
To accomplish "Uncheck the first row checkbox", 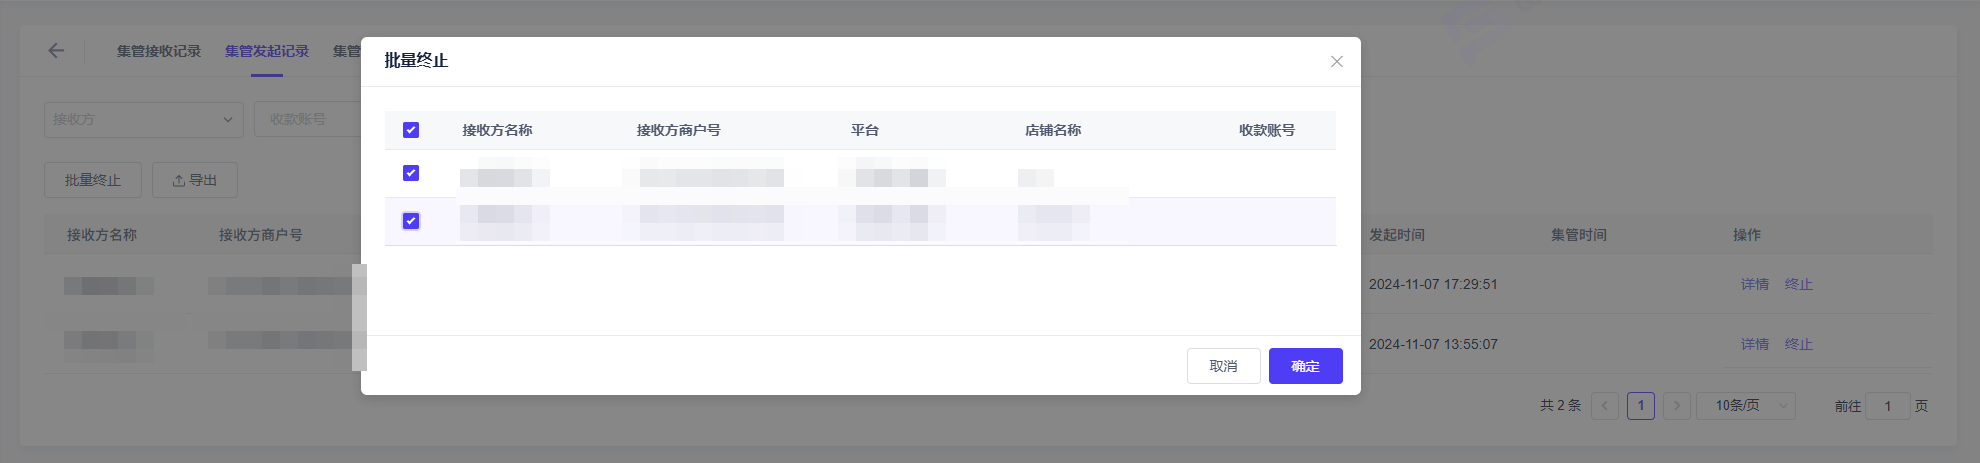I will (411, 173).
